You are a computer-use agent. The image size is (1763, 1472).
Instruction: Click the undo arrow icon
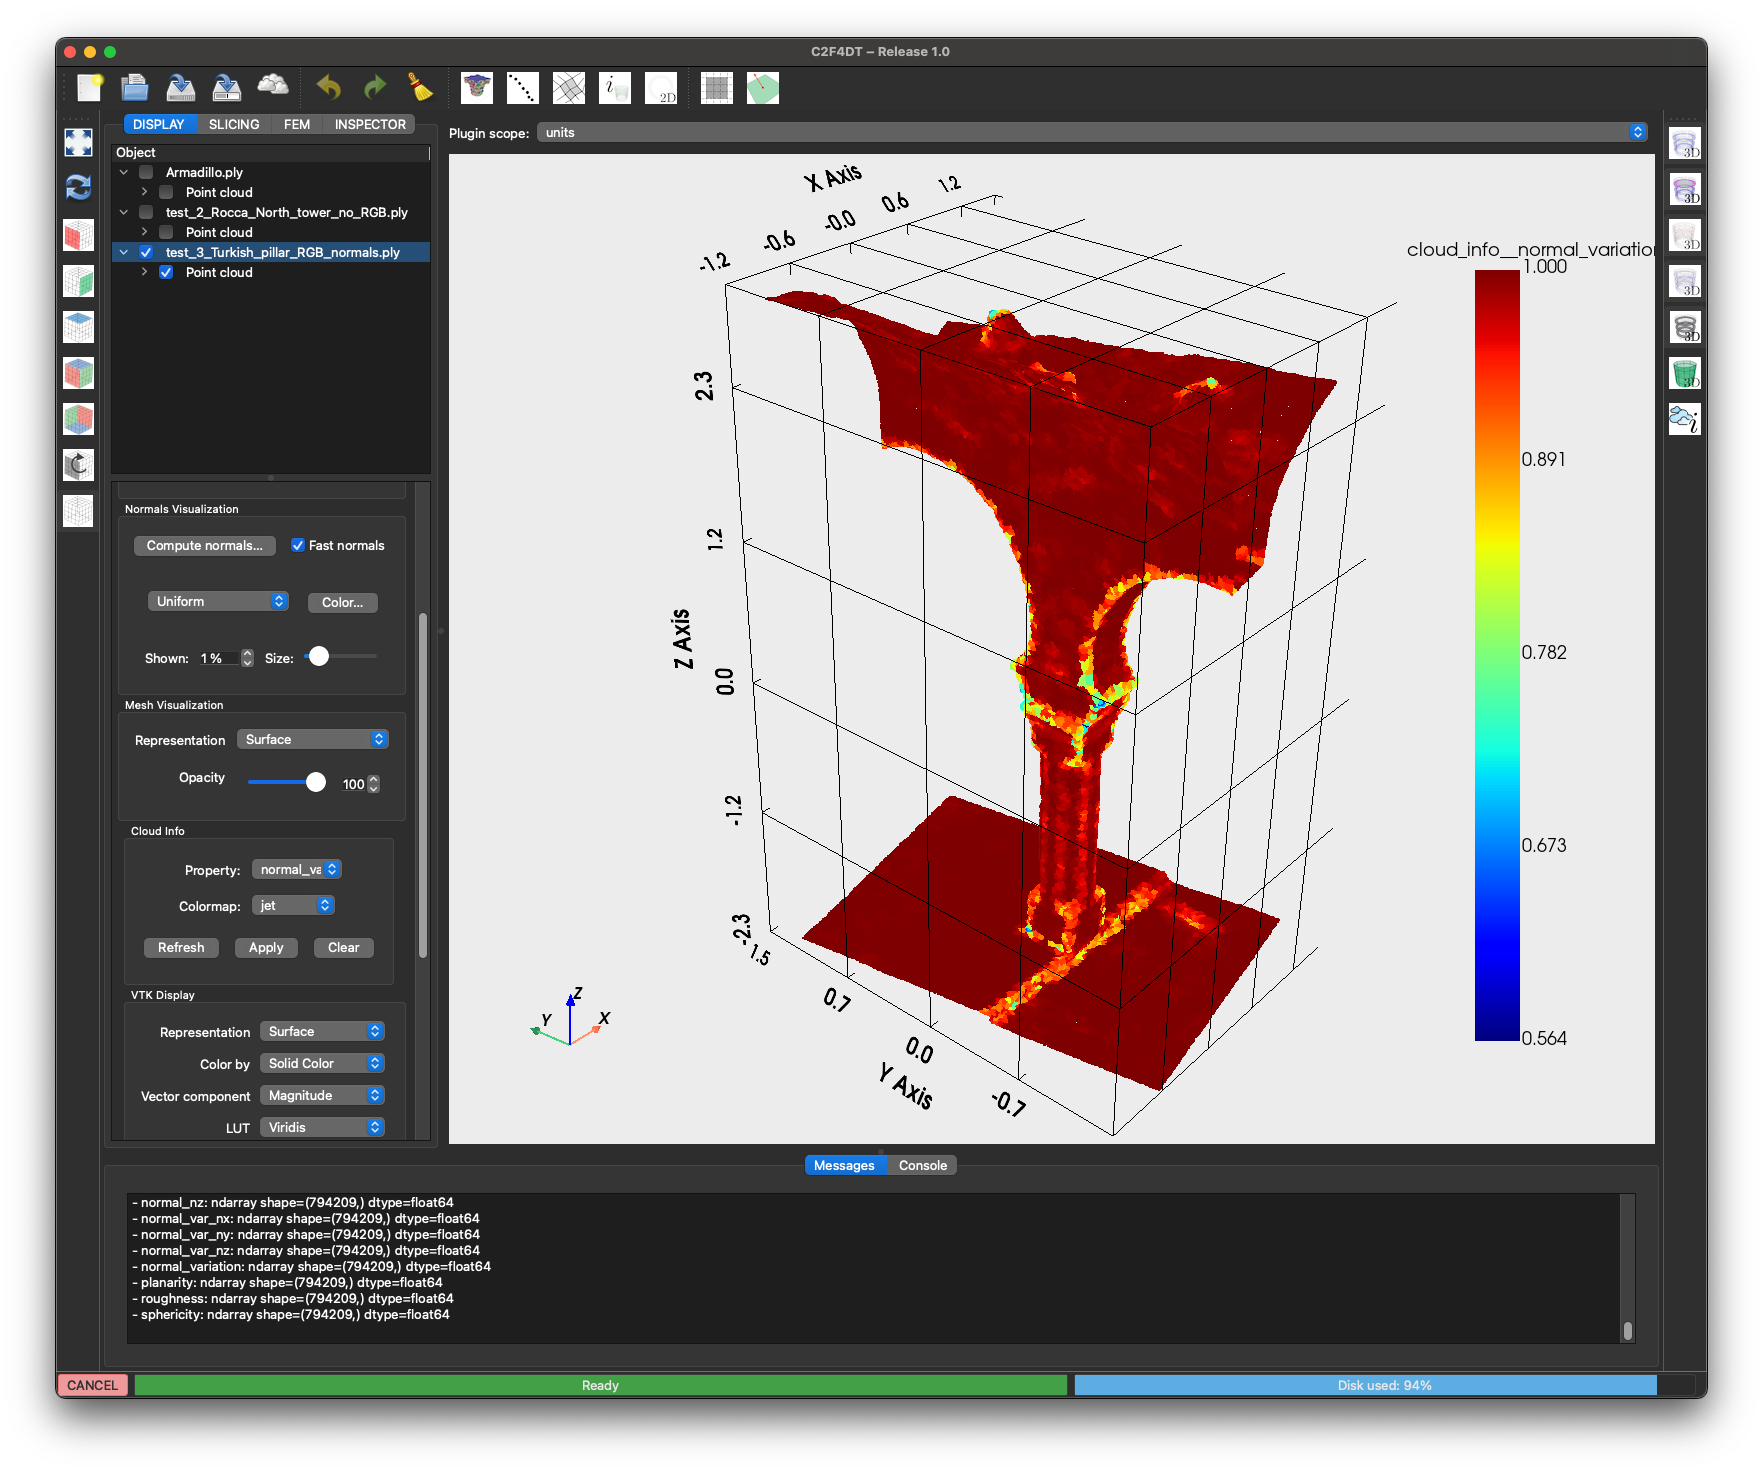pos(329,88)
